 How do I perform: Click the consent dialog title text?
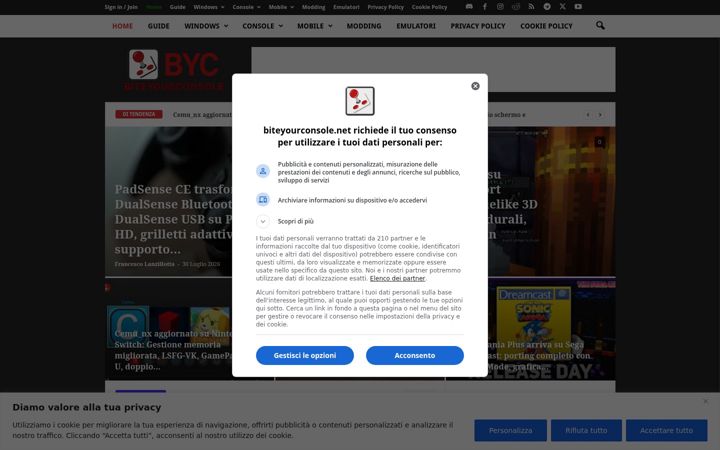(x=360, y=136)
